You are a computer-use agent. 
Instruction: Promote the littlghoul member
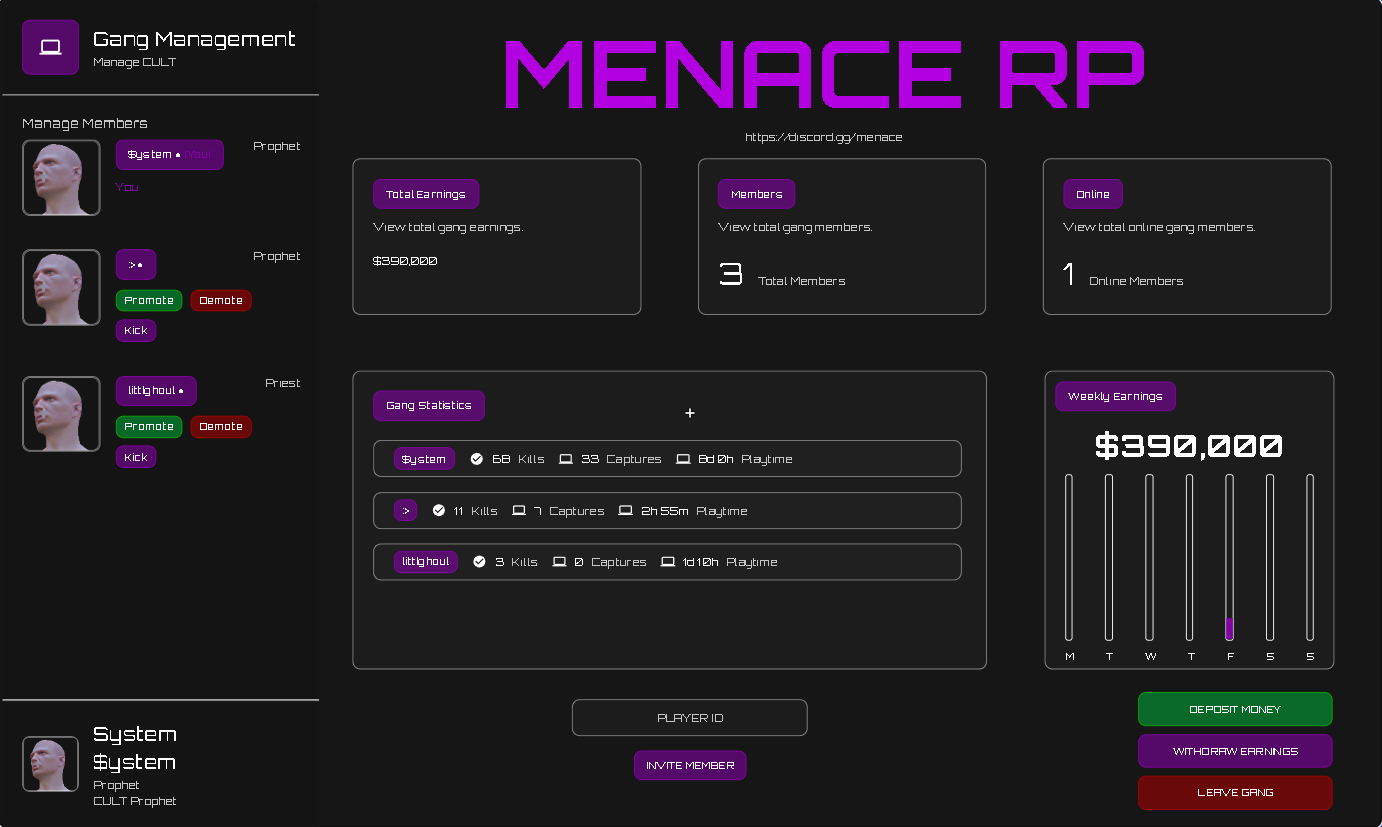[149, 427]
